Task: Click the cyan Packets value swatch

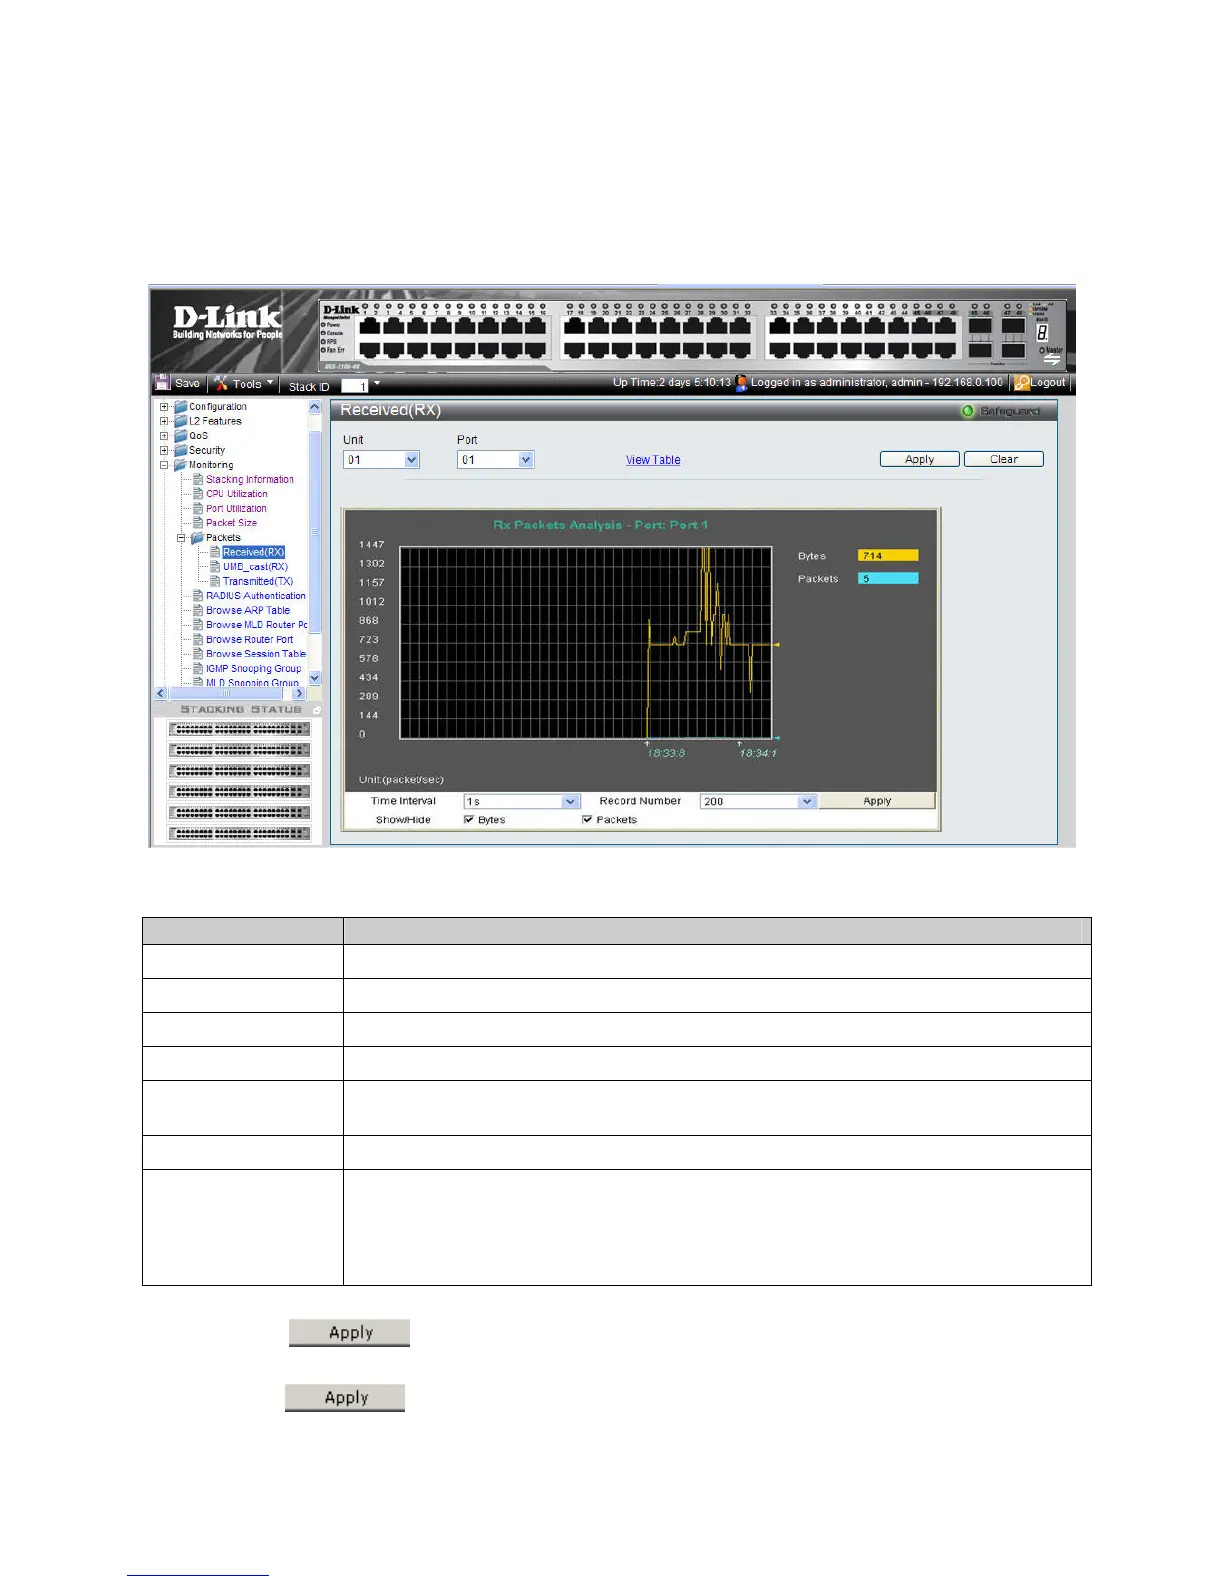Action: 888,579
